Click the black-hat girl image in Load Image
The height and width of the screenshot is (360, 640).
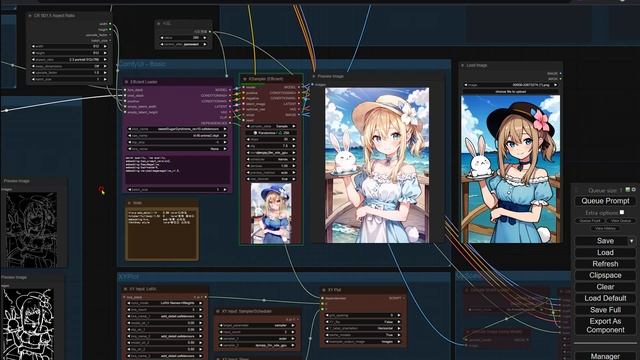coord(510,169)
